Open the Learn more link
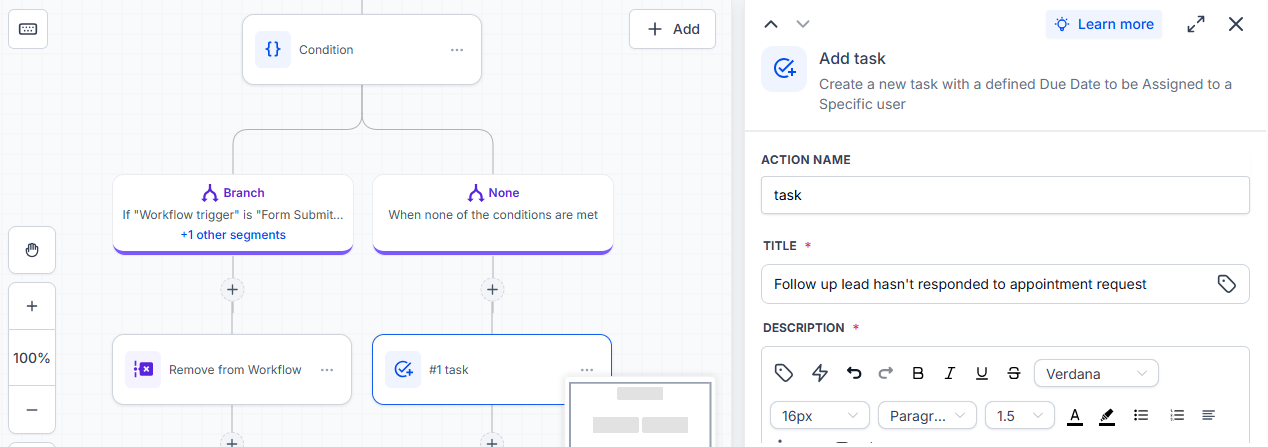This screenshot has height=447, width=1268. point(1104,24)
